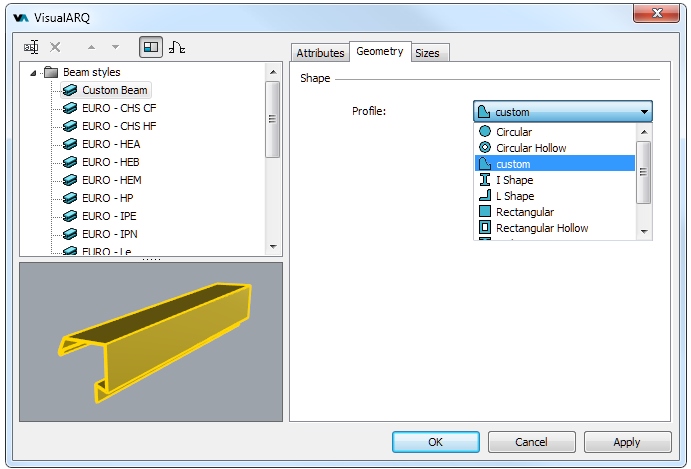Click the profile curve icon in toolbar

(177, 47)
